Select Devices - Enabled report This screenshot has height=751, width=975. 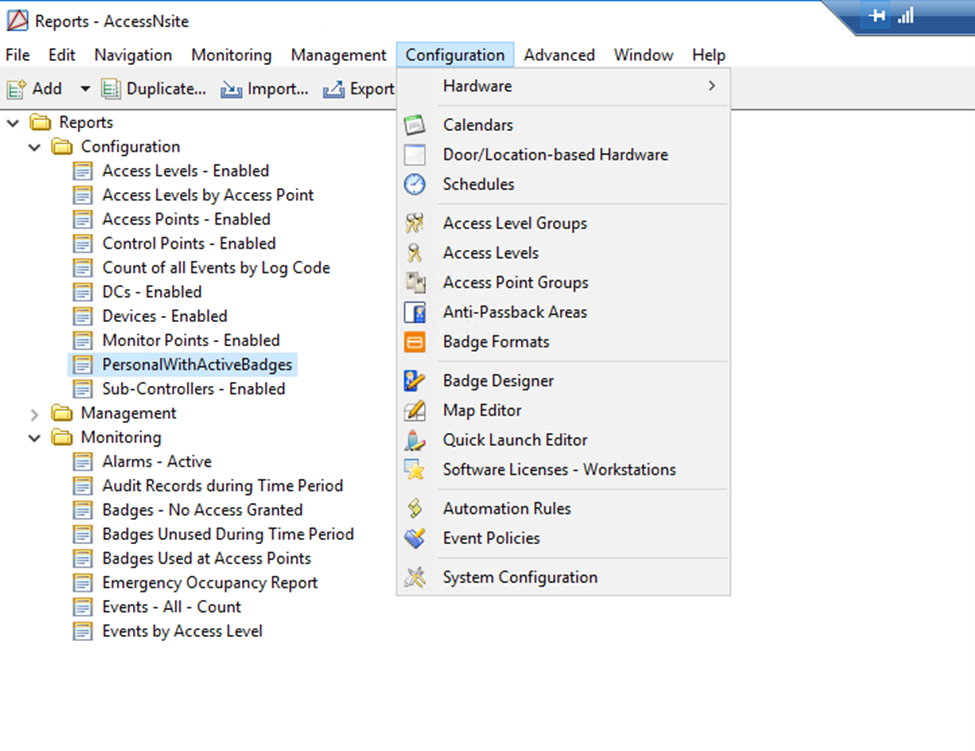tap(165, 316)
